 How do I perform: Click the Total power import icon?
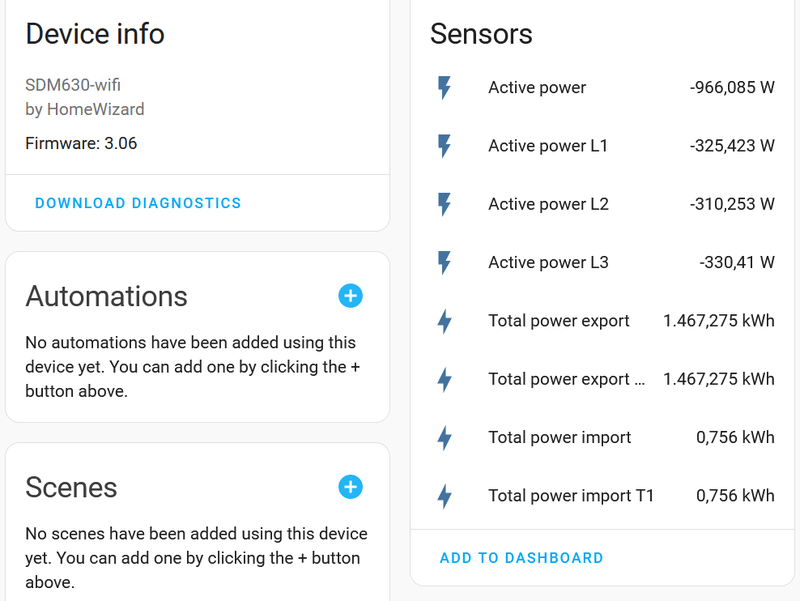[445, 437]
